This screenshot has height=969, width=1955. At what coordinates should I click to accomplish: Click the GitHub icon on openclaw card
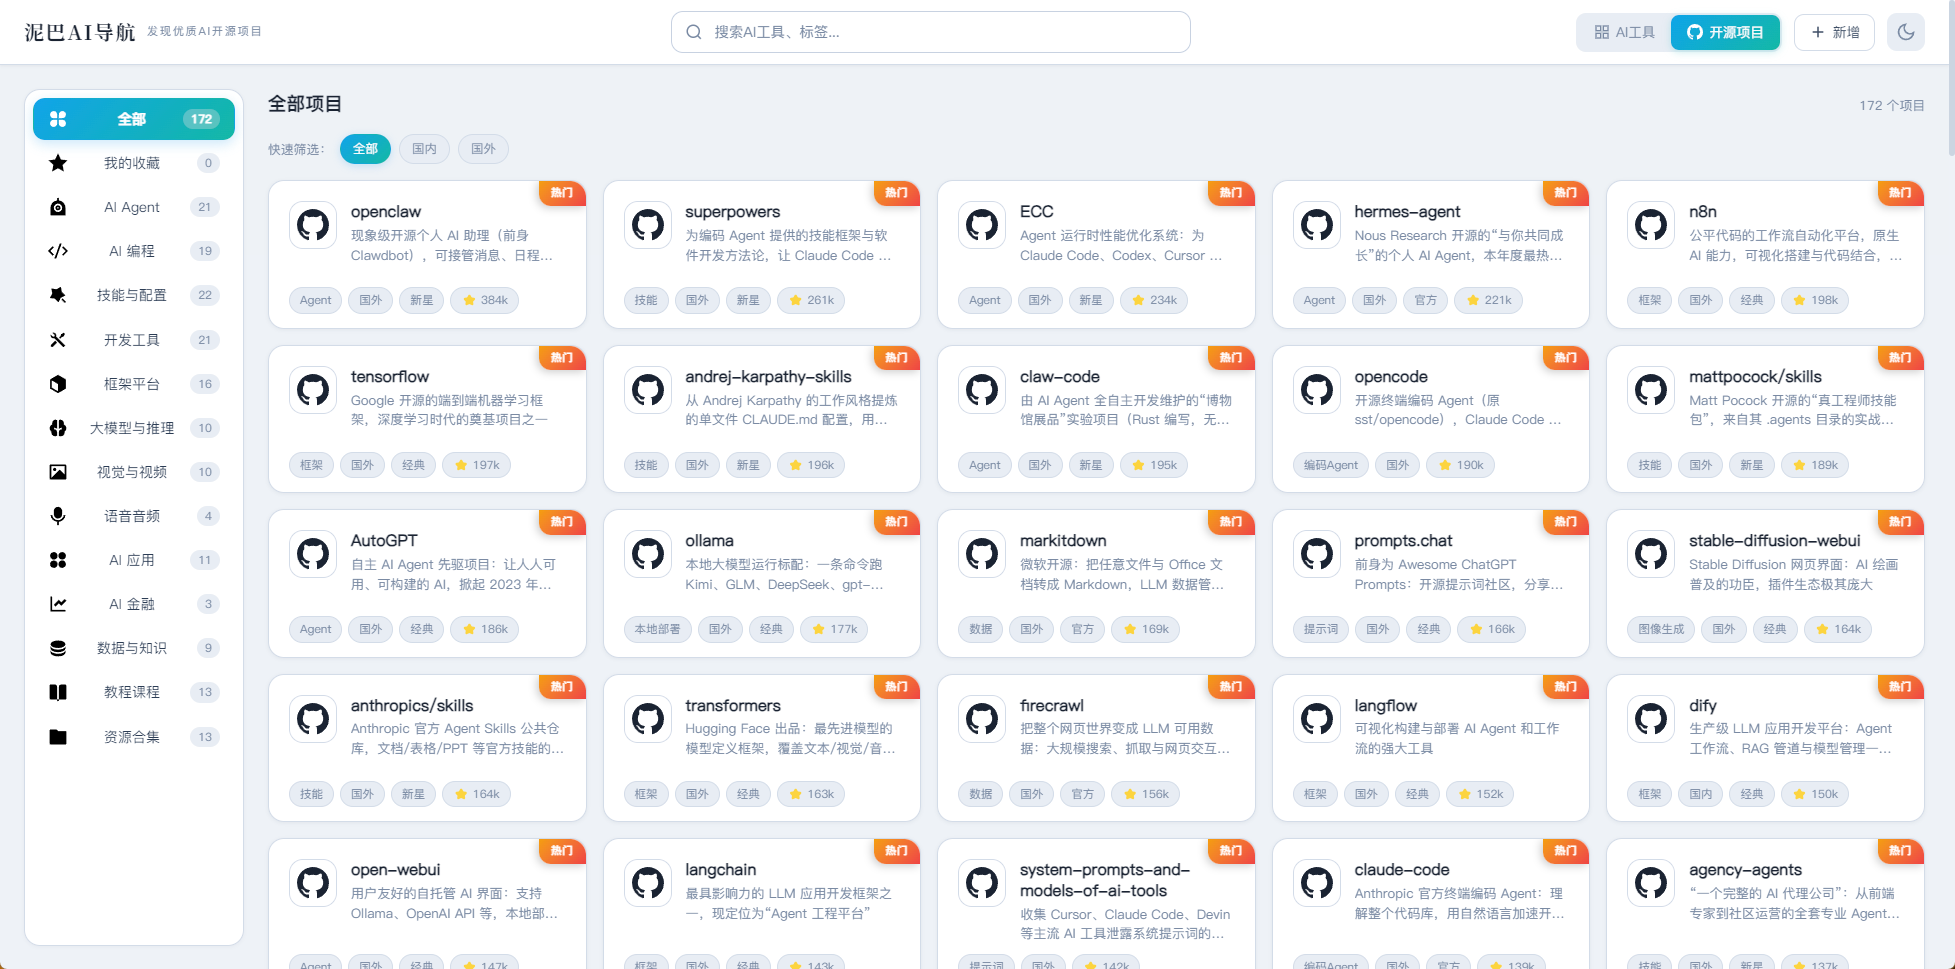pyautogui.click(x=313, y=225)
